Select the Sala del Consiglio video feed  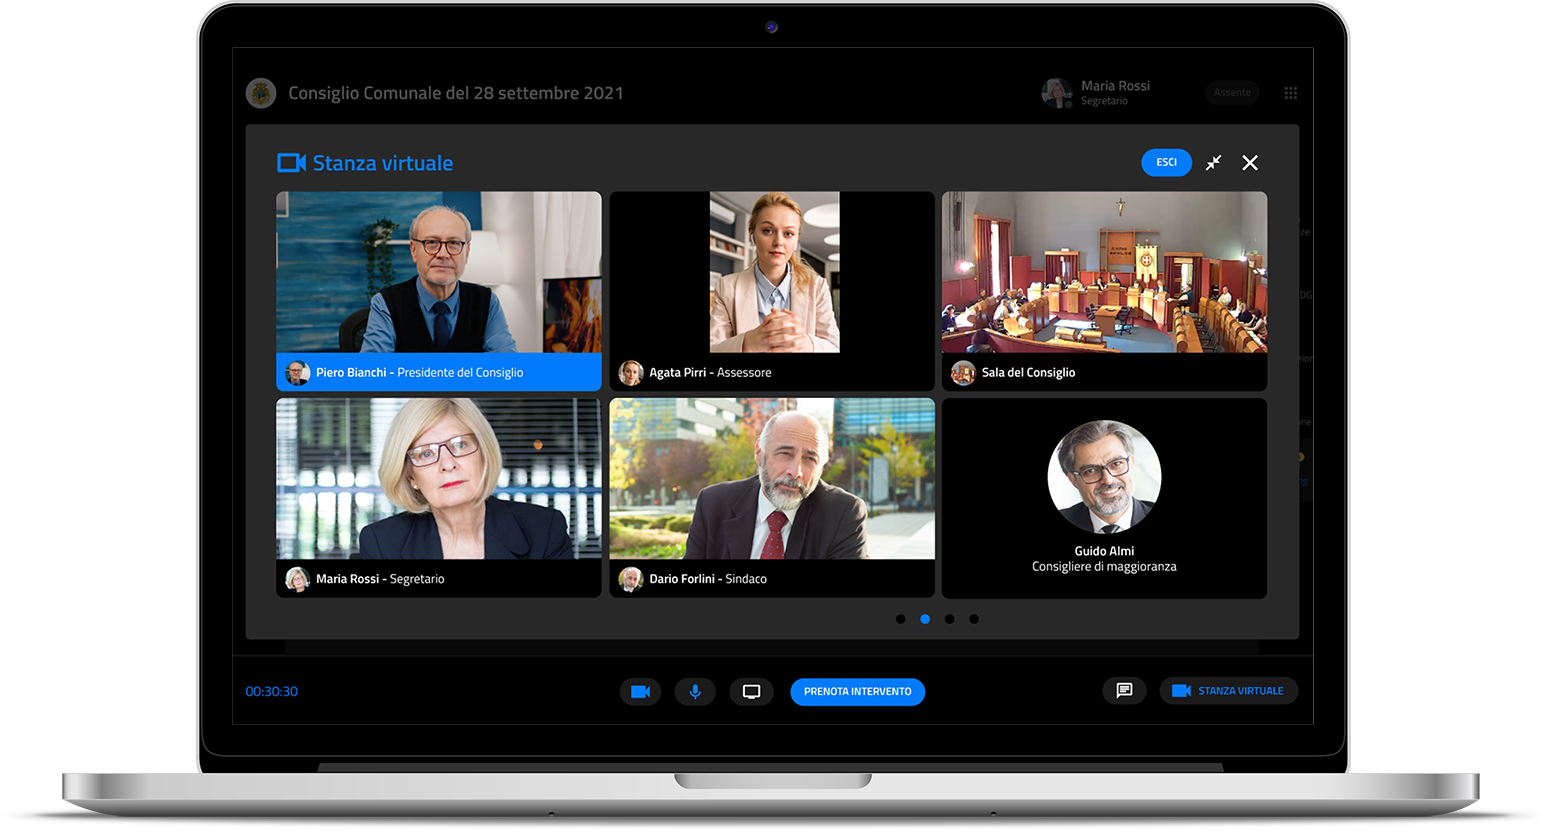click(1104, 272)
